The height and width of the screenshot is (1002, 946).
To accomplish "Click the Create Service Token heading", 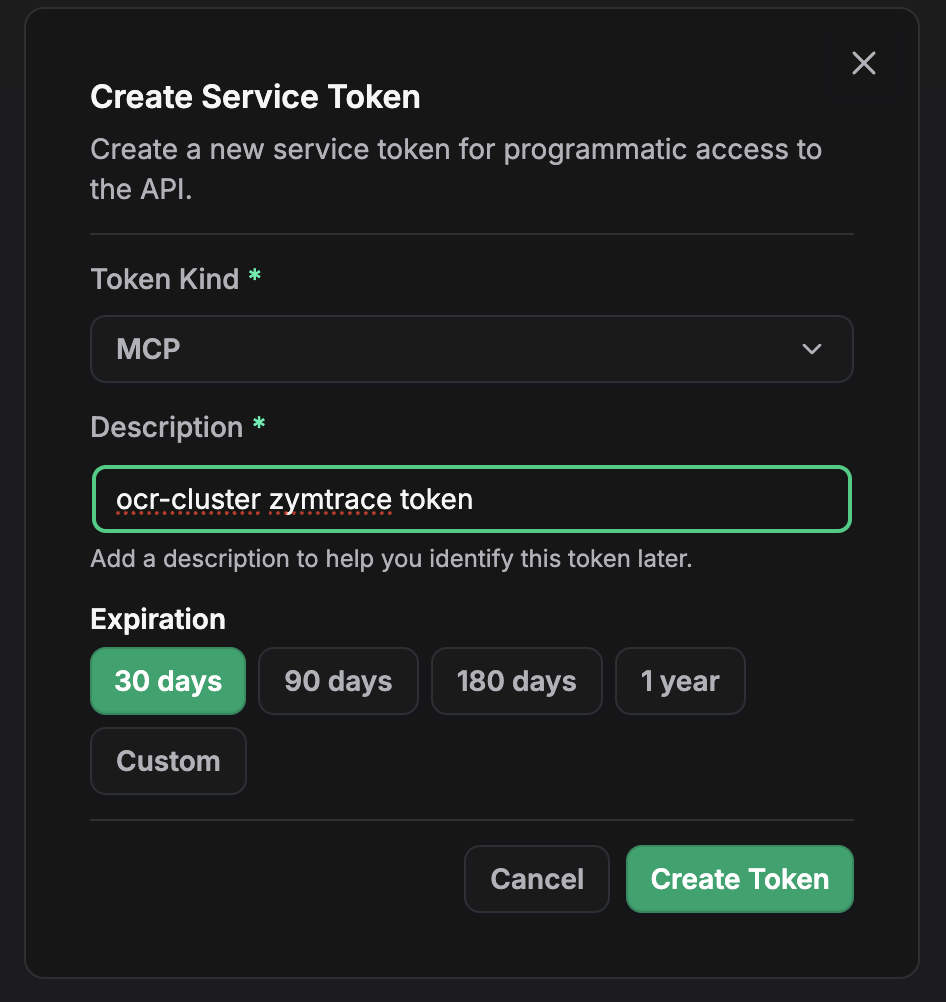I will click(255, 96).
